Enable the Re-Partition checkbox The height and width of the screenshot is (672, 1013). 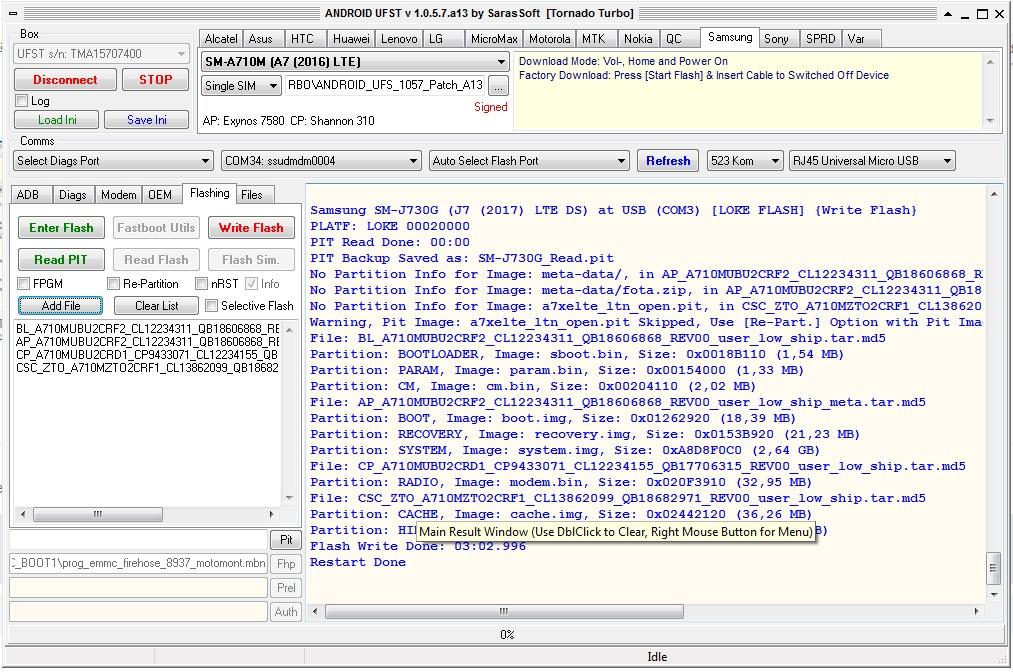[x=114, y=284]
